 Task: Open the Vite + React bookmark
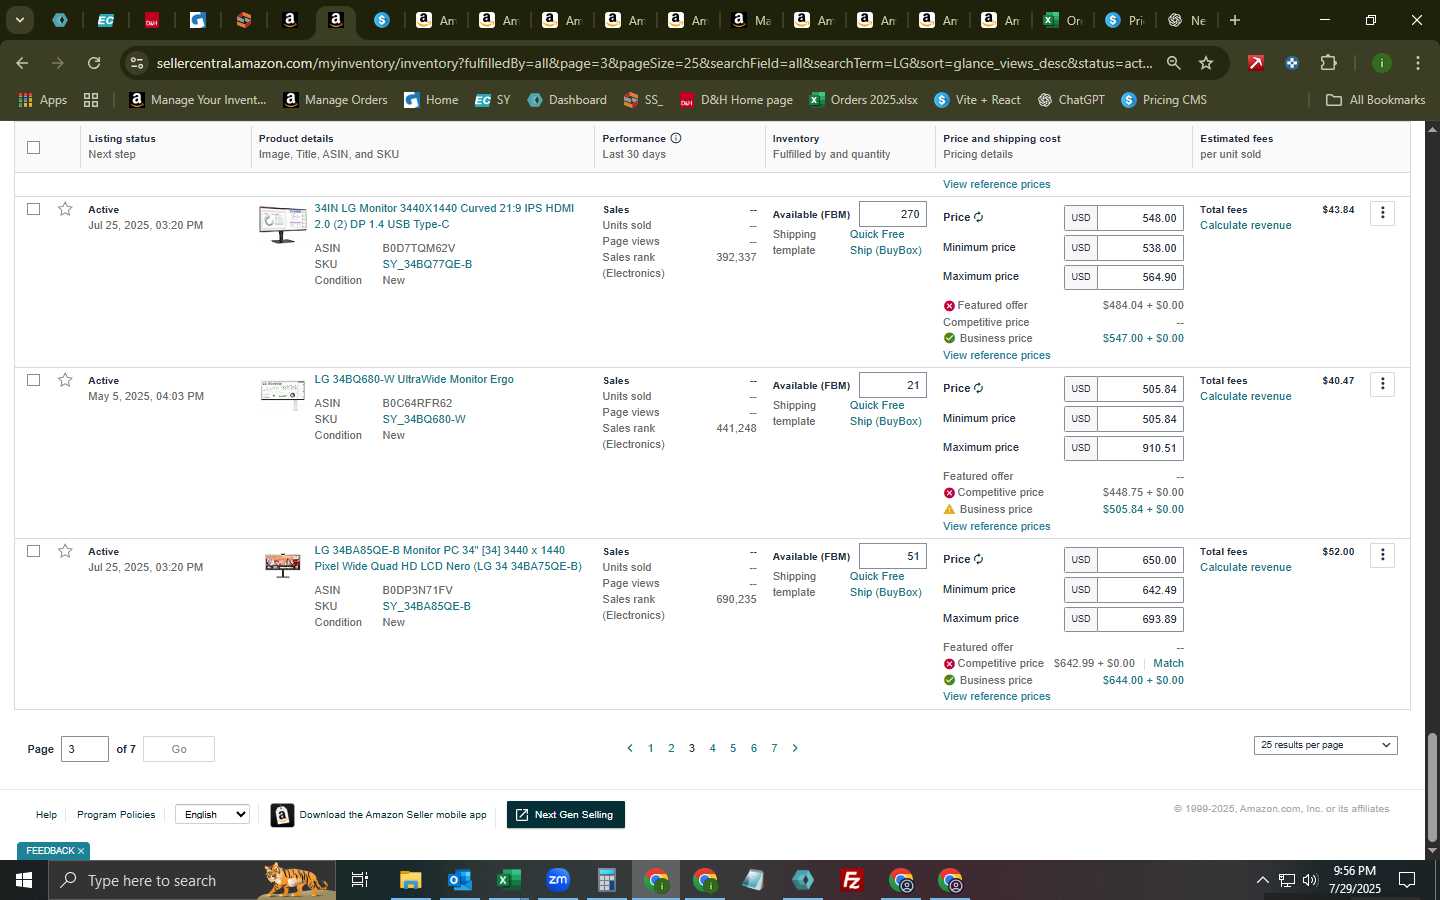pos(977,100)
